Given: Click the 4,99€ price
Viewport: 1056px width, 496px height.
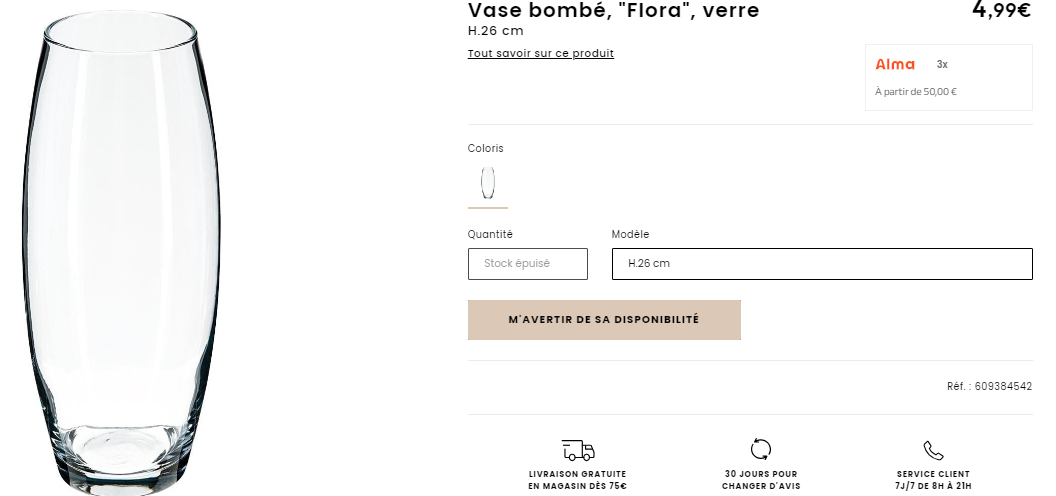Looking at the screenshot, I should tap(1001, 9).
